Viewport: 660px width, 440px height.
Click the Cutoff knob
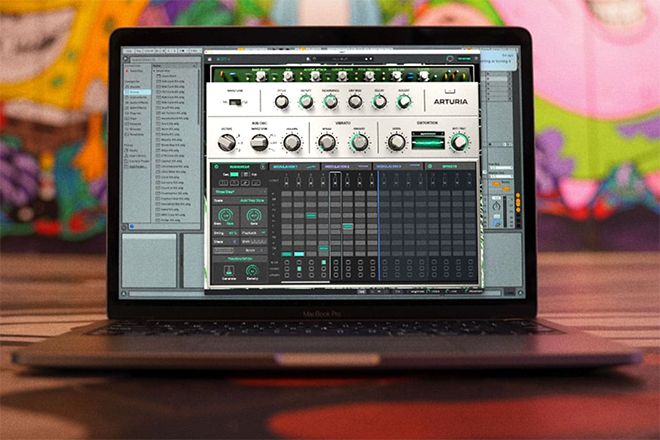(x=306, y=102)
